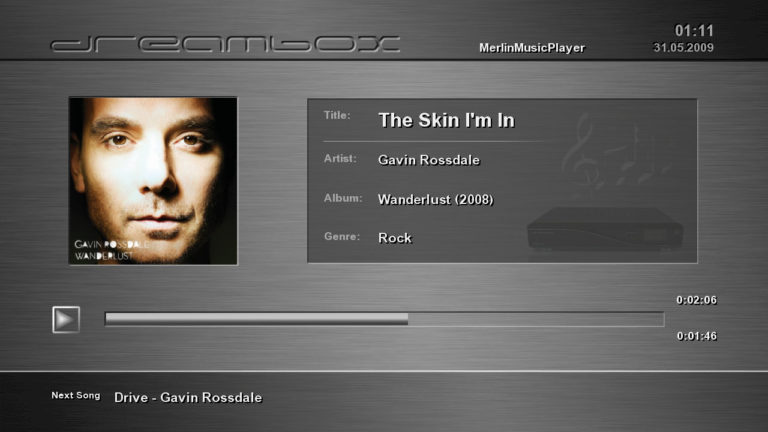Image resolution: width=768 pixels, height=432 pixels.
Task: Click the Dreambox logo
Action: pos(225,44)
